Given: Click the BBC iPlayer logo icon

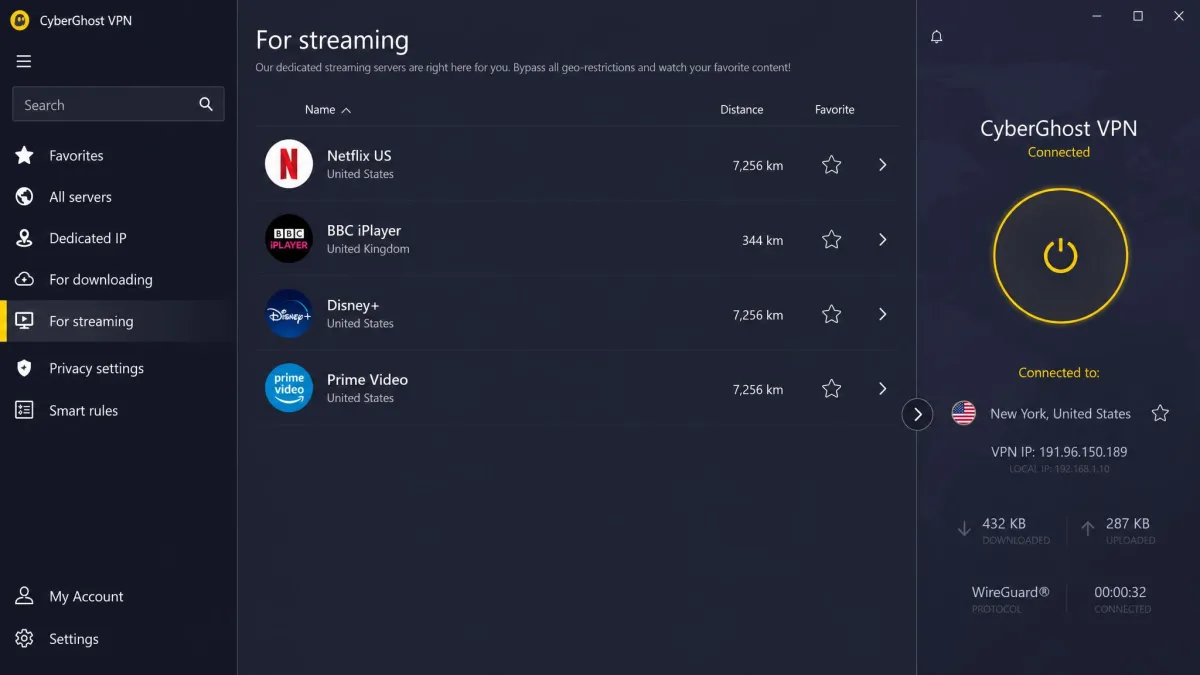Looking at the screenshot, I should click(289, 239).
